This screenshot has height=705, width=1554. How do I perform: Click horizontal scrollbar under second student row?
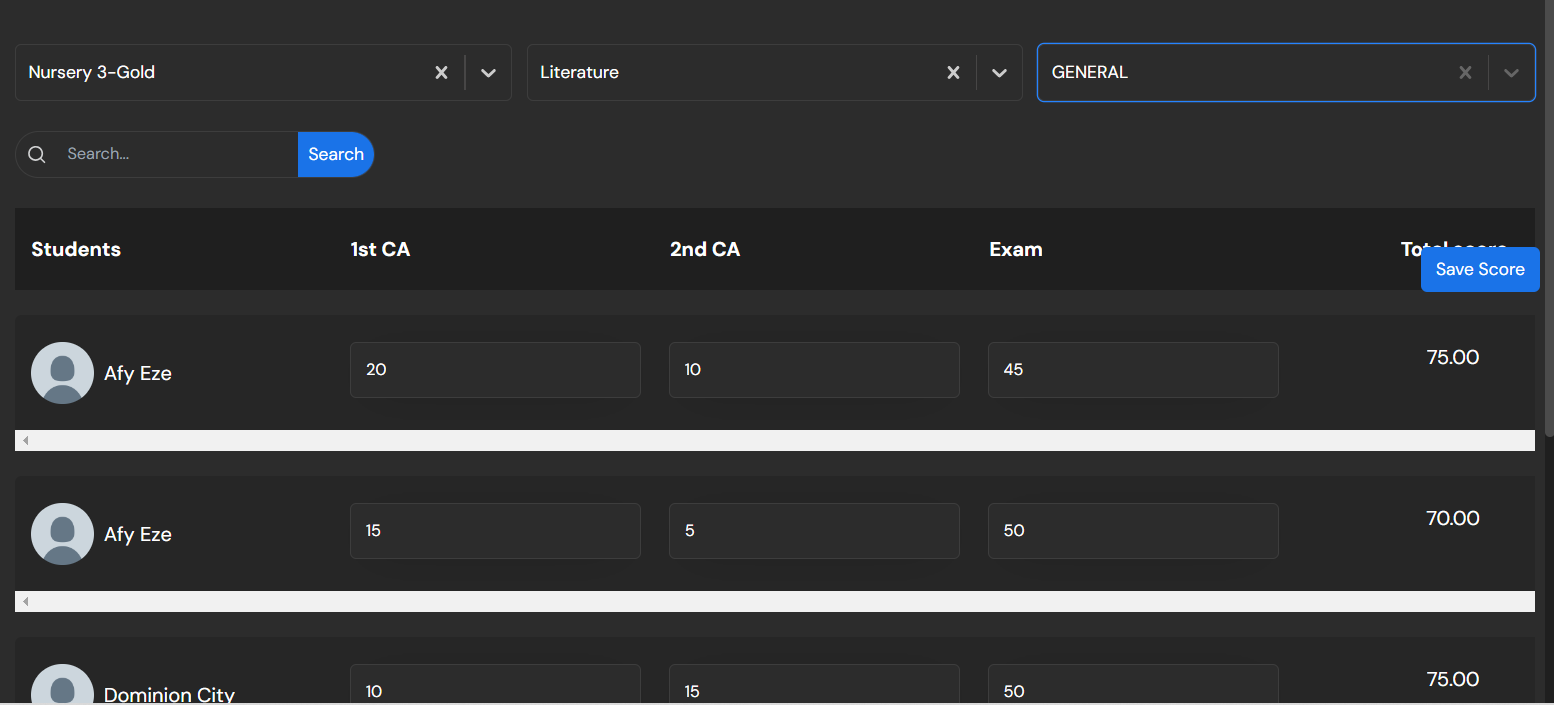click(x=774, y=602)
